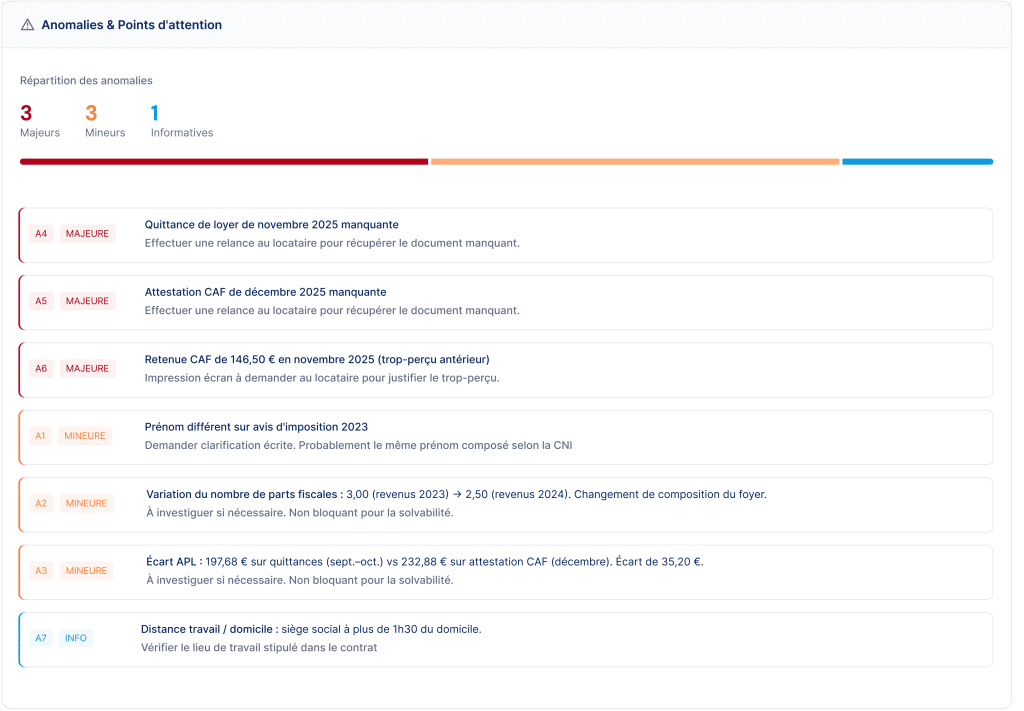Viewport: 1024px width, 711px height.
Task: Click the A5 anomaly ID badge
Action: 41,301
